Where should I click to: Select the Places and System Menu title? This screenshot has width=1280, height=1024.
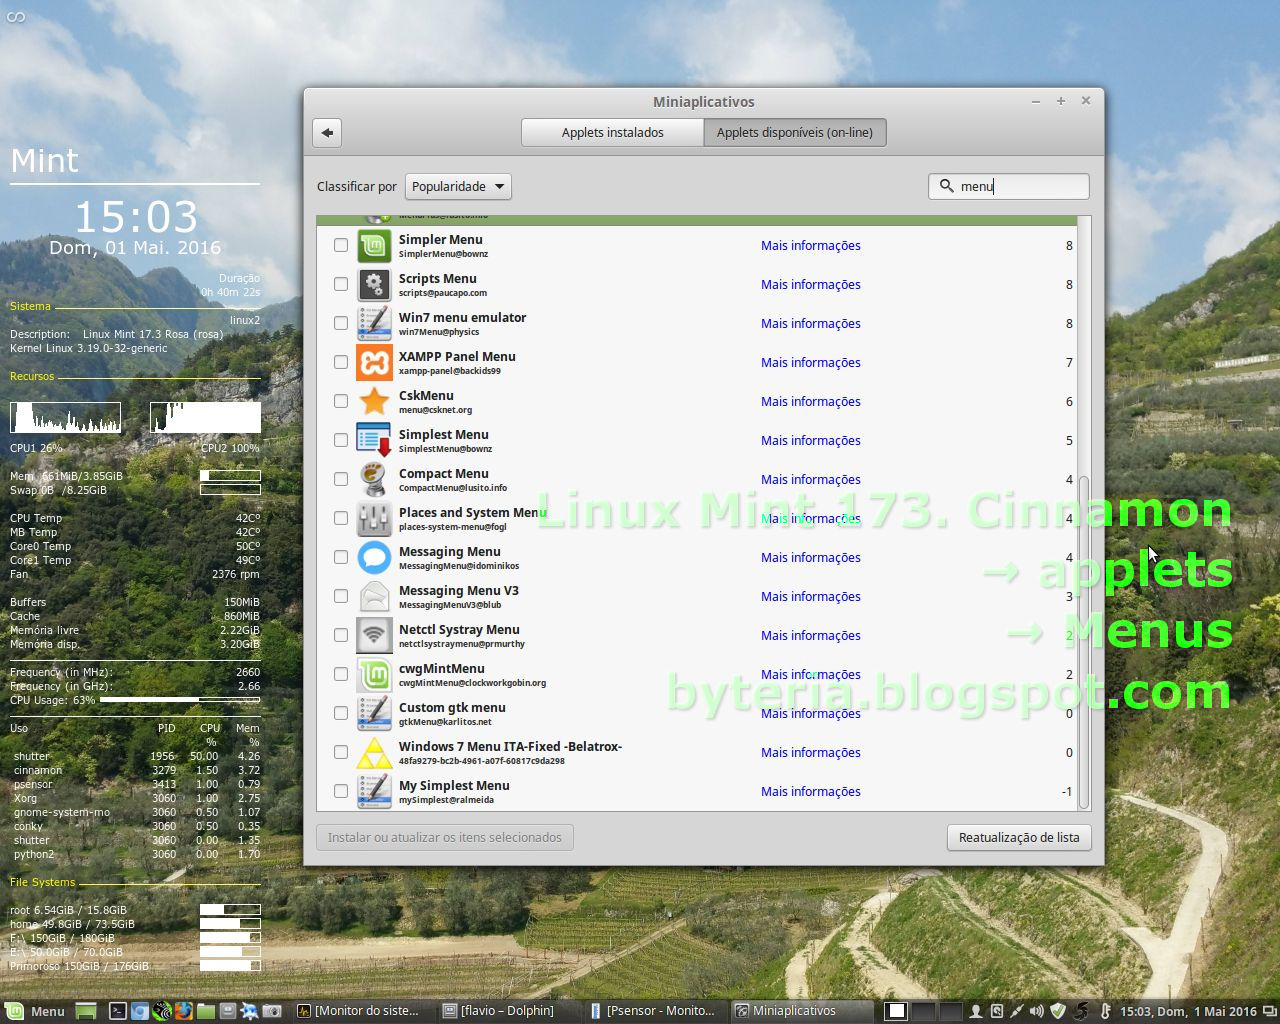[472, 512]
